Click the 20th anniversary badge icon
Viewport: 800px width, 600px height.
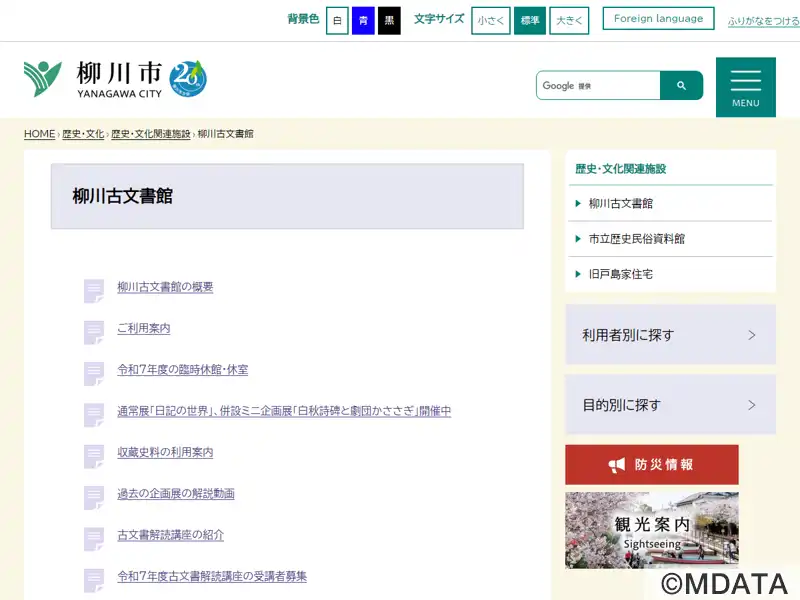(x=188, y=79)
